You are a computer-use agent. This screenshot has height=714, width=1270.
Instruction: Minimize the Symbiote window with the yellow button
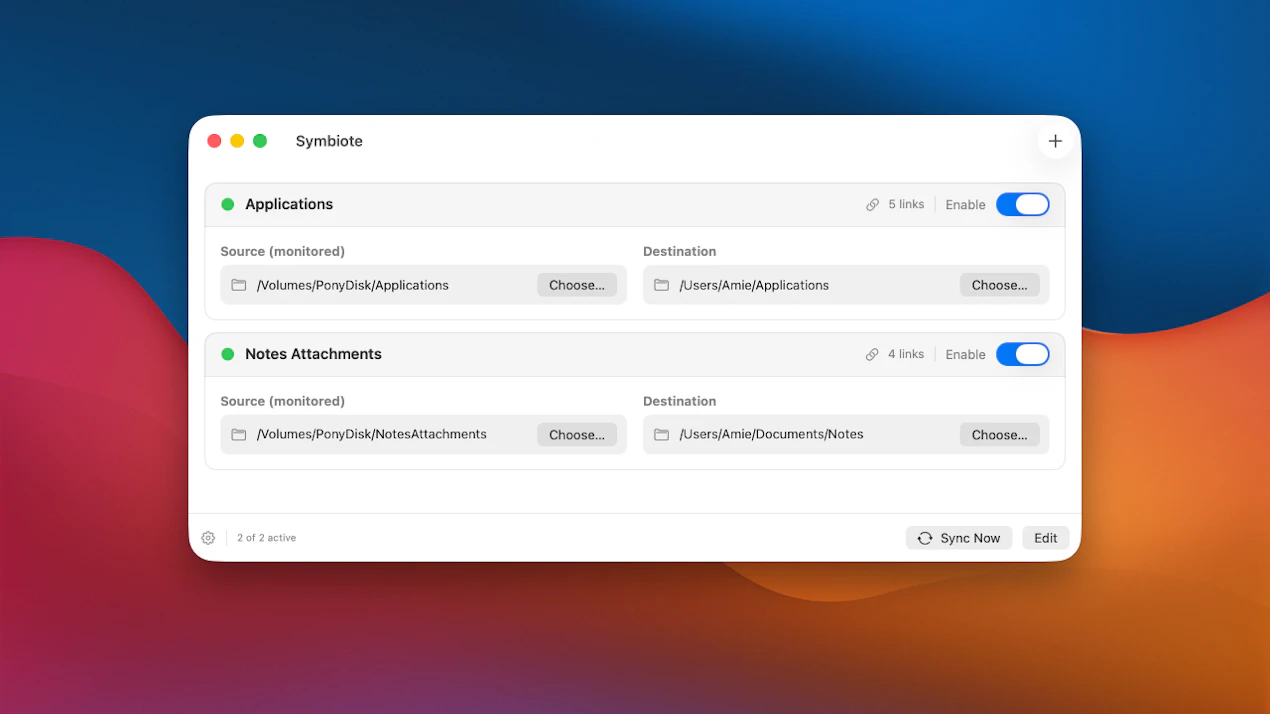[x=237, y=141]
